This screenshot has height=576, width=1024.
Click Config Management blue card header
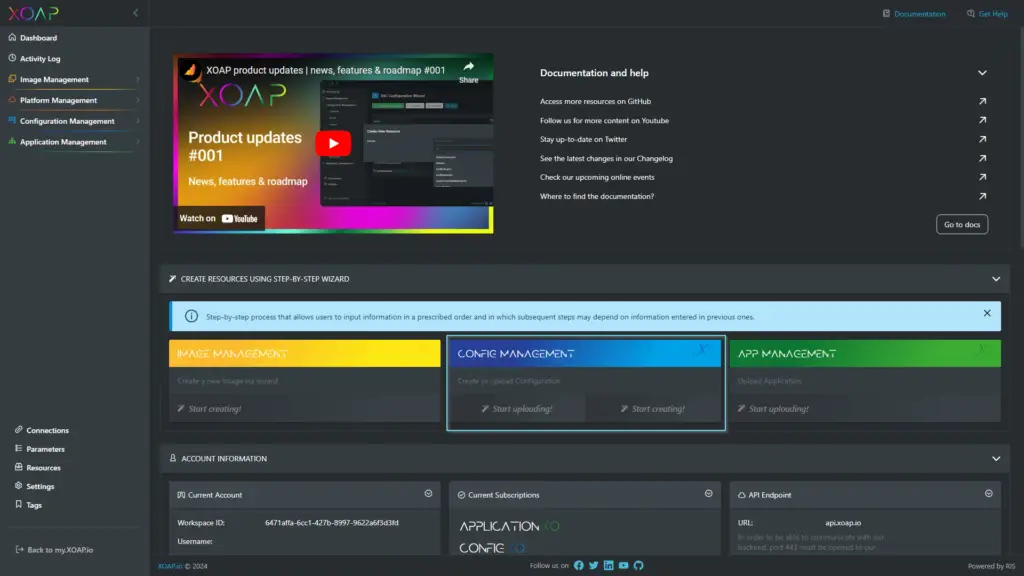tap(585, 353)
